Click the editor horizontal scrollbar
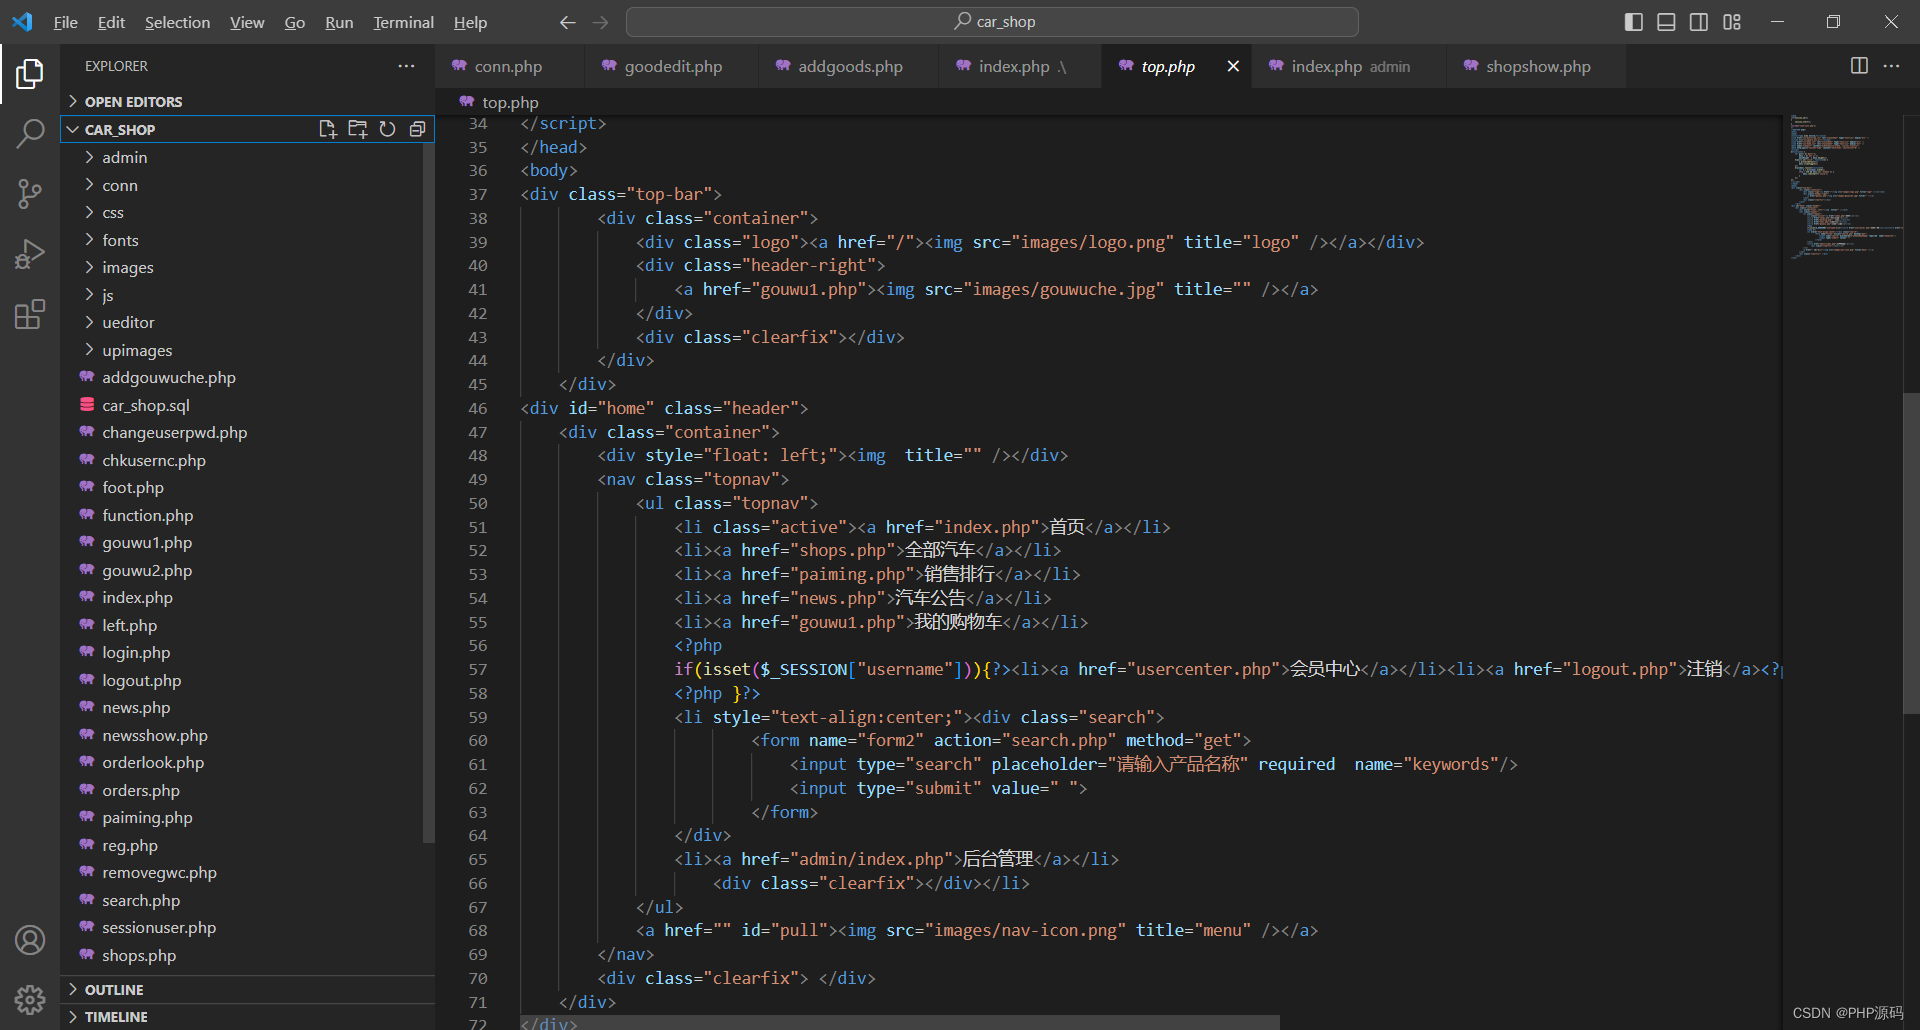 tap(900, 1022)
